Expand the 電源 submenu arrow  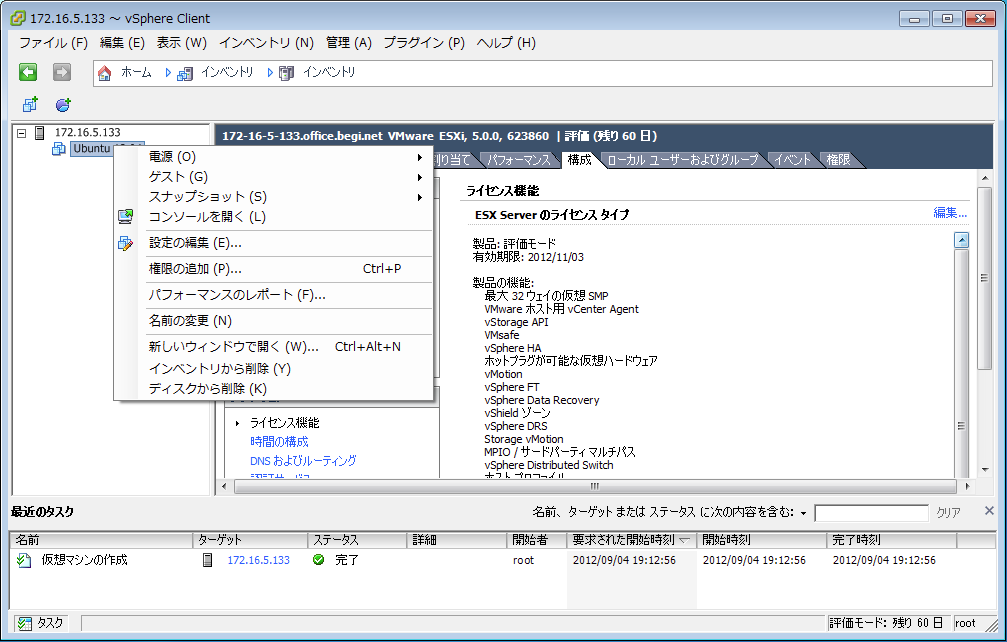(x=419, y=157)
